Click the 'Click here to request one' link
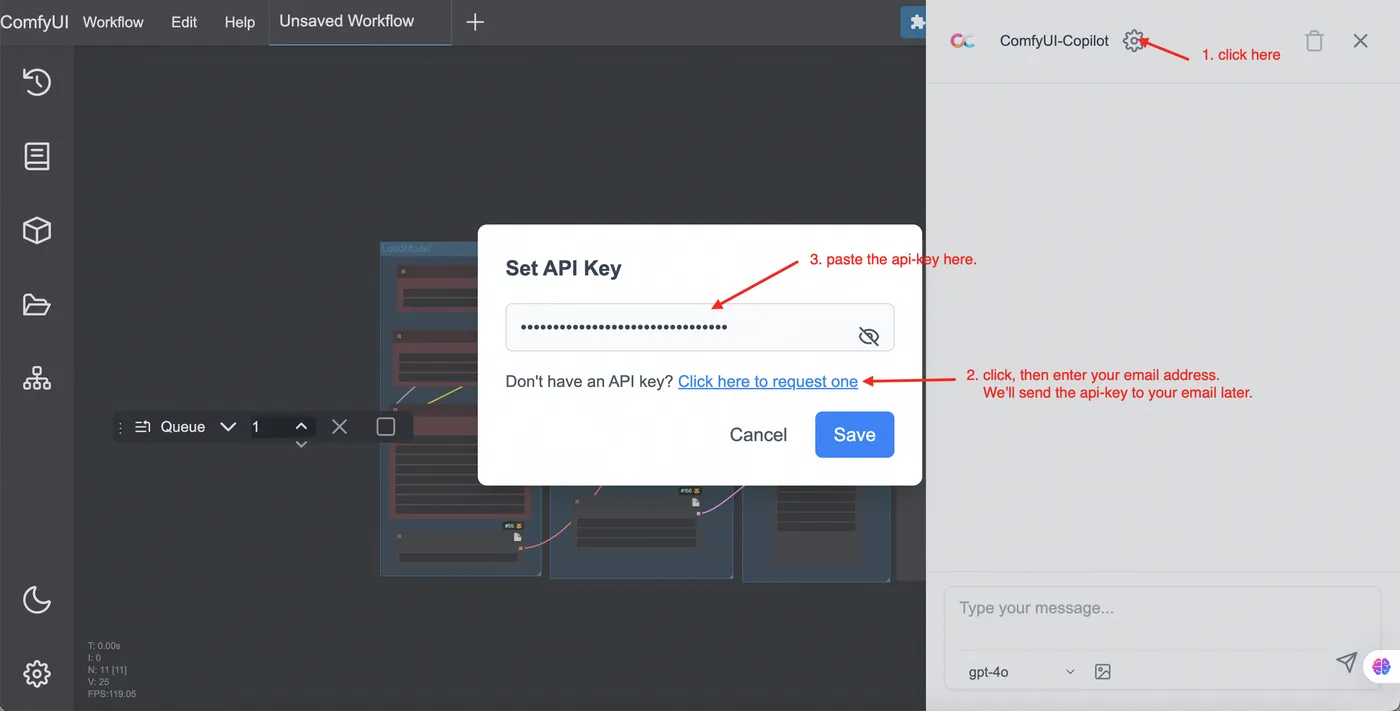 tap(768, 381)
